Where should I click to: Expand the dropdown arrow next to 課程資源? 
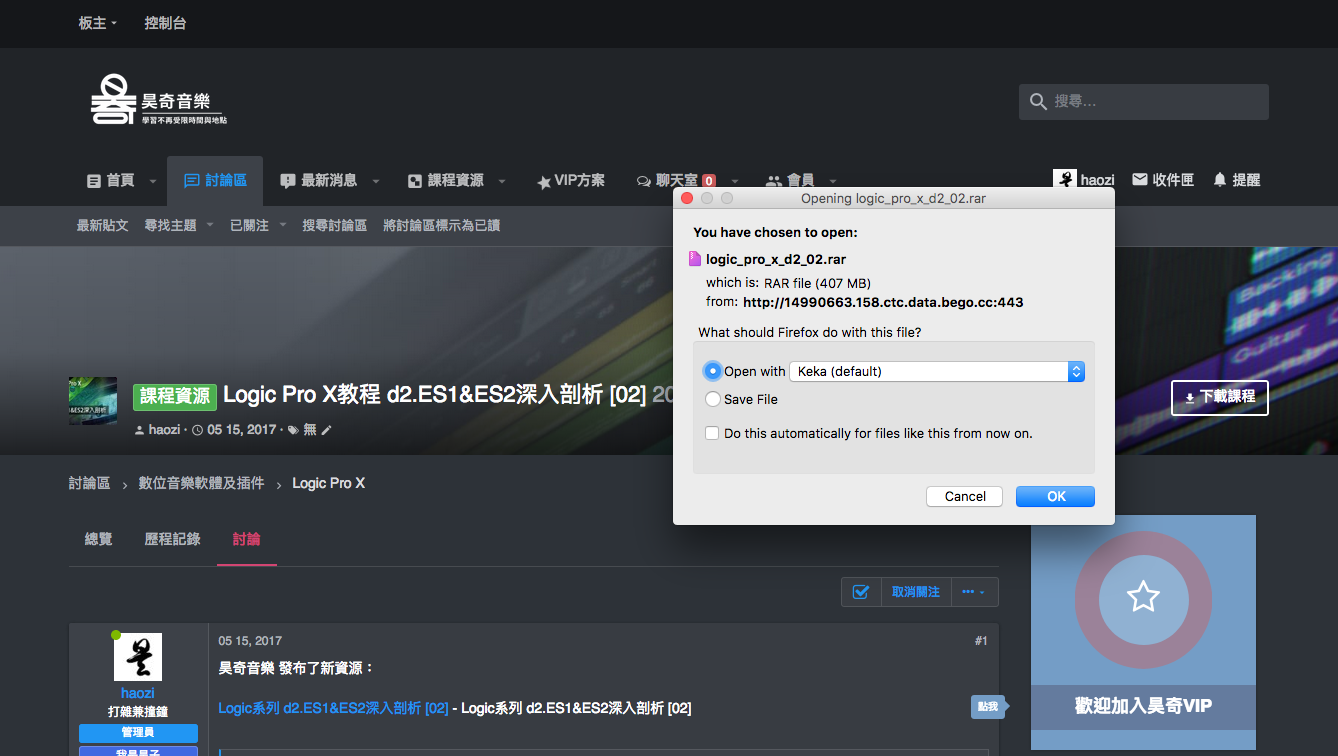point(502,182)
